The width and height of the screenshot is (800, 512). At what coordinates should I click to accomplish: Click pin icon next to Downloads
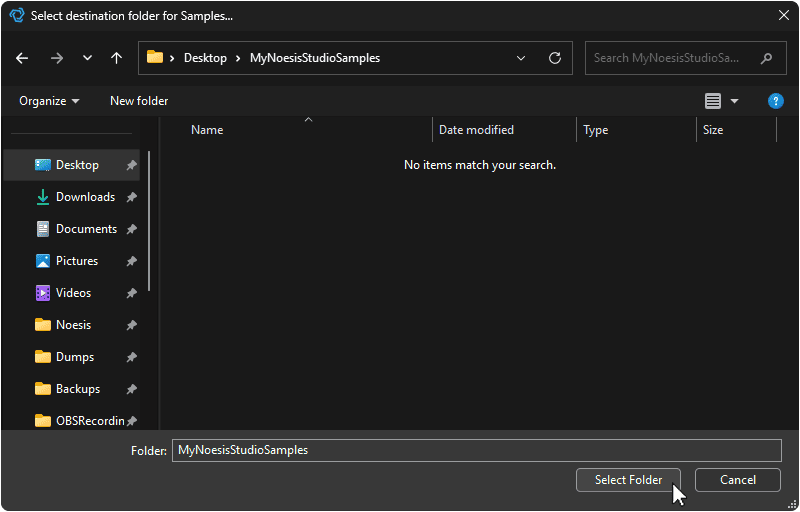[132, 197]
